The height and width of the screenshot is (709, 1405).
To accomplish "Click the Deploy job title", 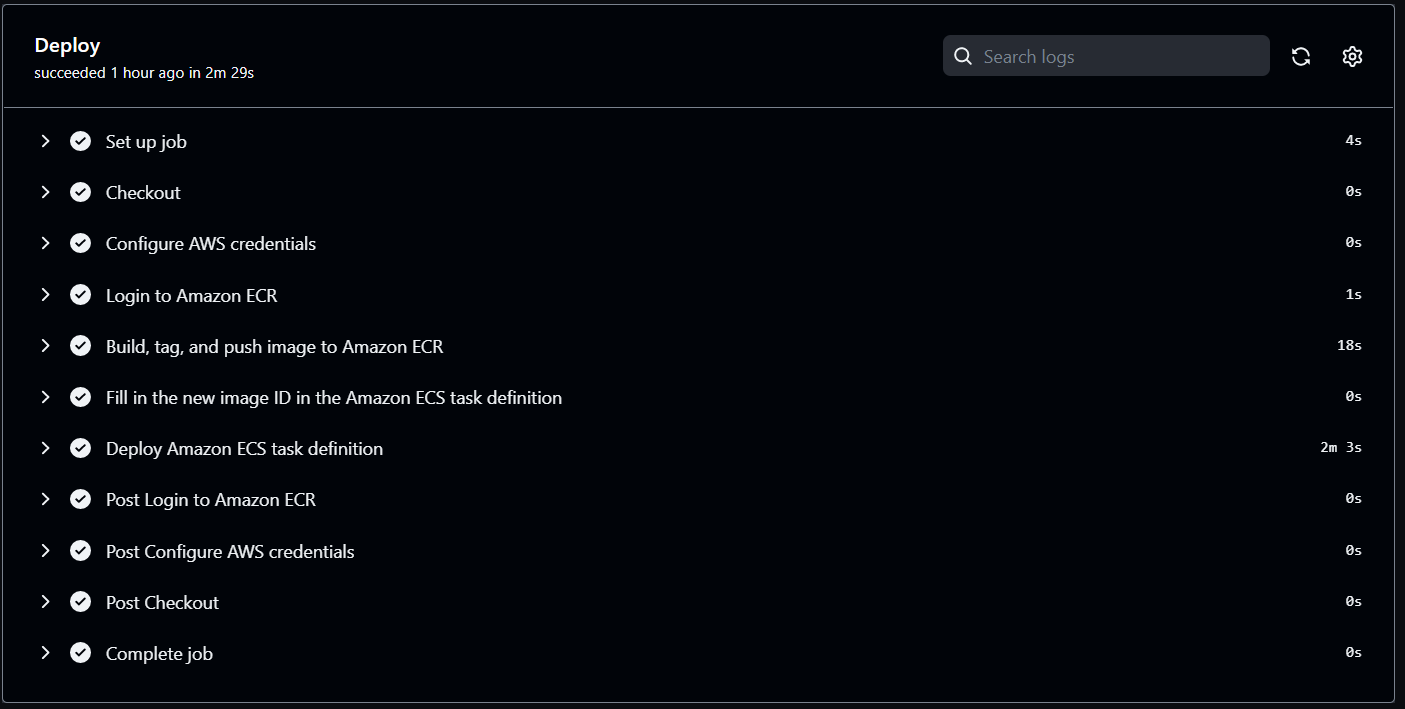I will pyautogui.click(x=67, y=45).
